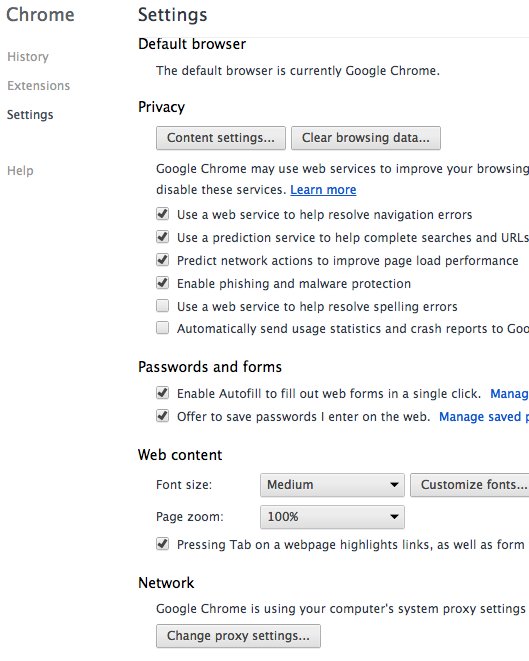Screen dimensions: 529x661
Task: Follow the Learn more link
Action: pyautogui.click(x=323, y=190)
